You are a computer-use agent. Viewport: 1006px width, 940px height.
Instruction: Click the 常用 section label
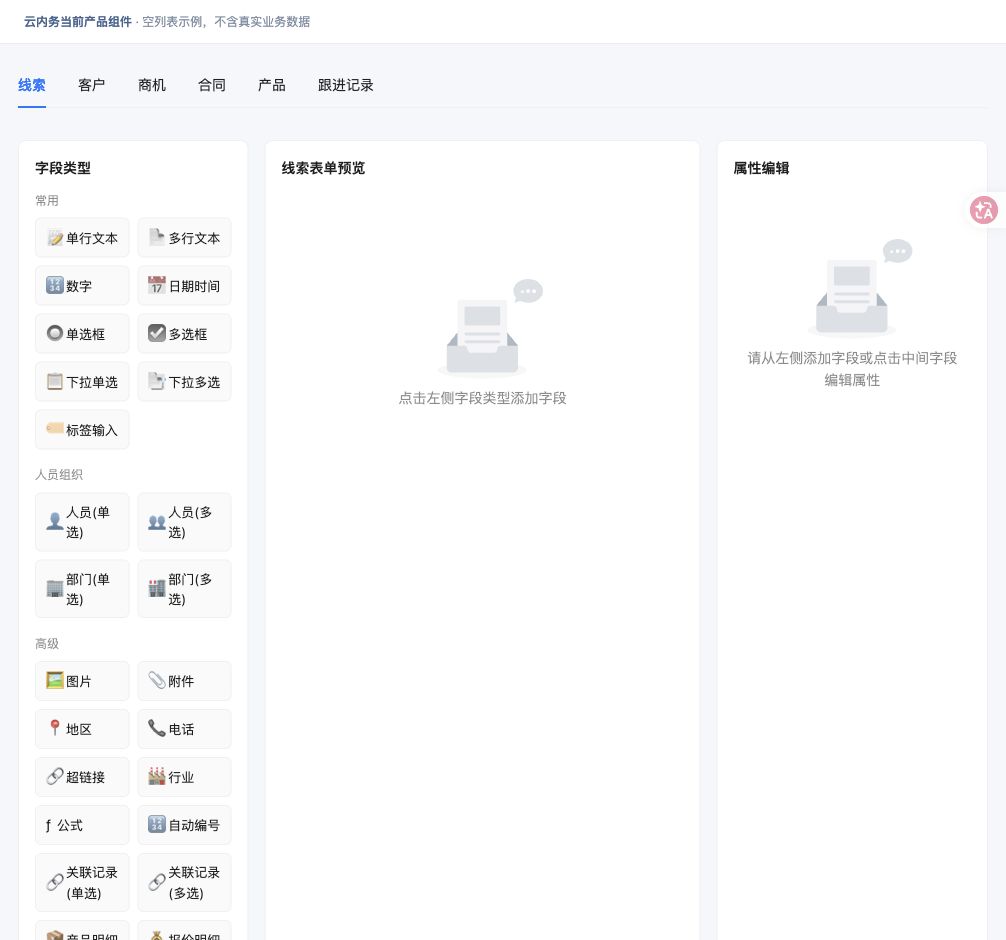point(47,200)
